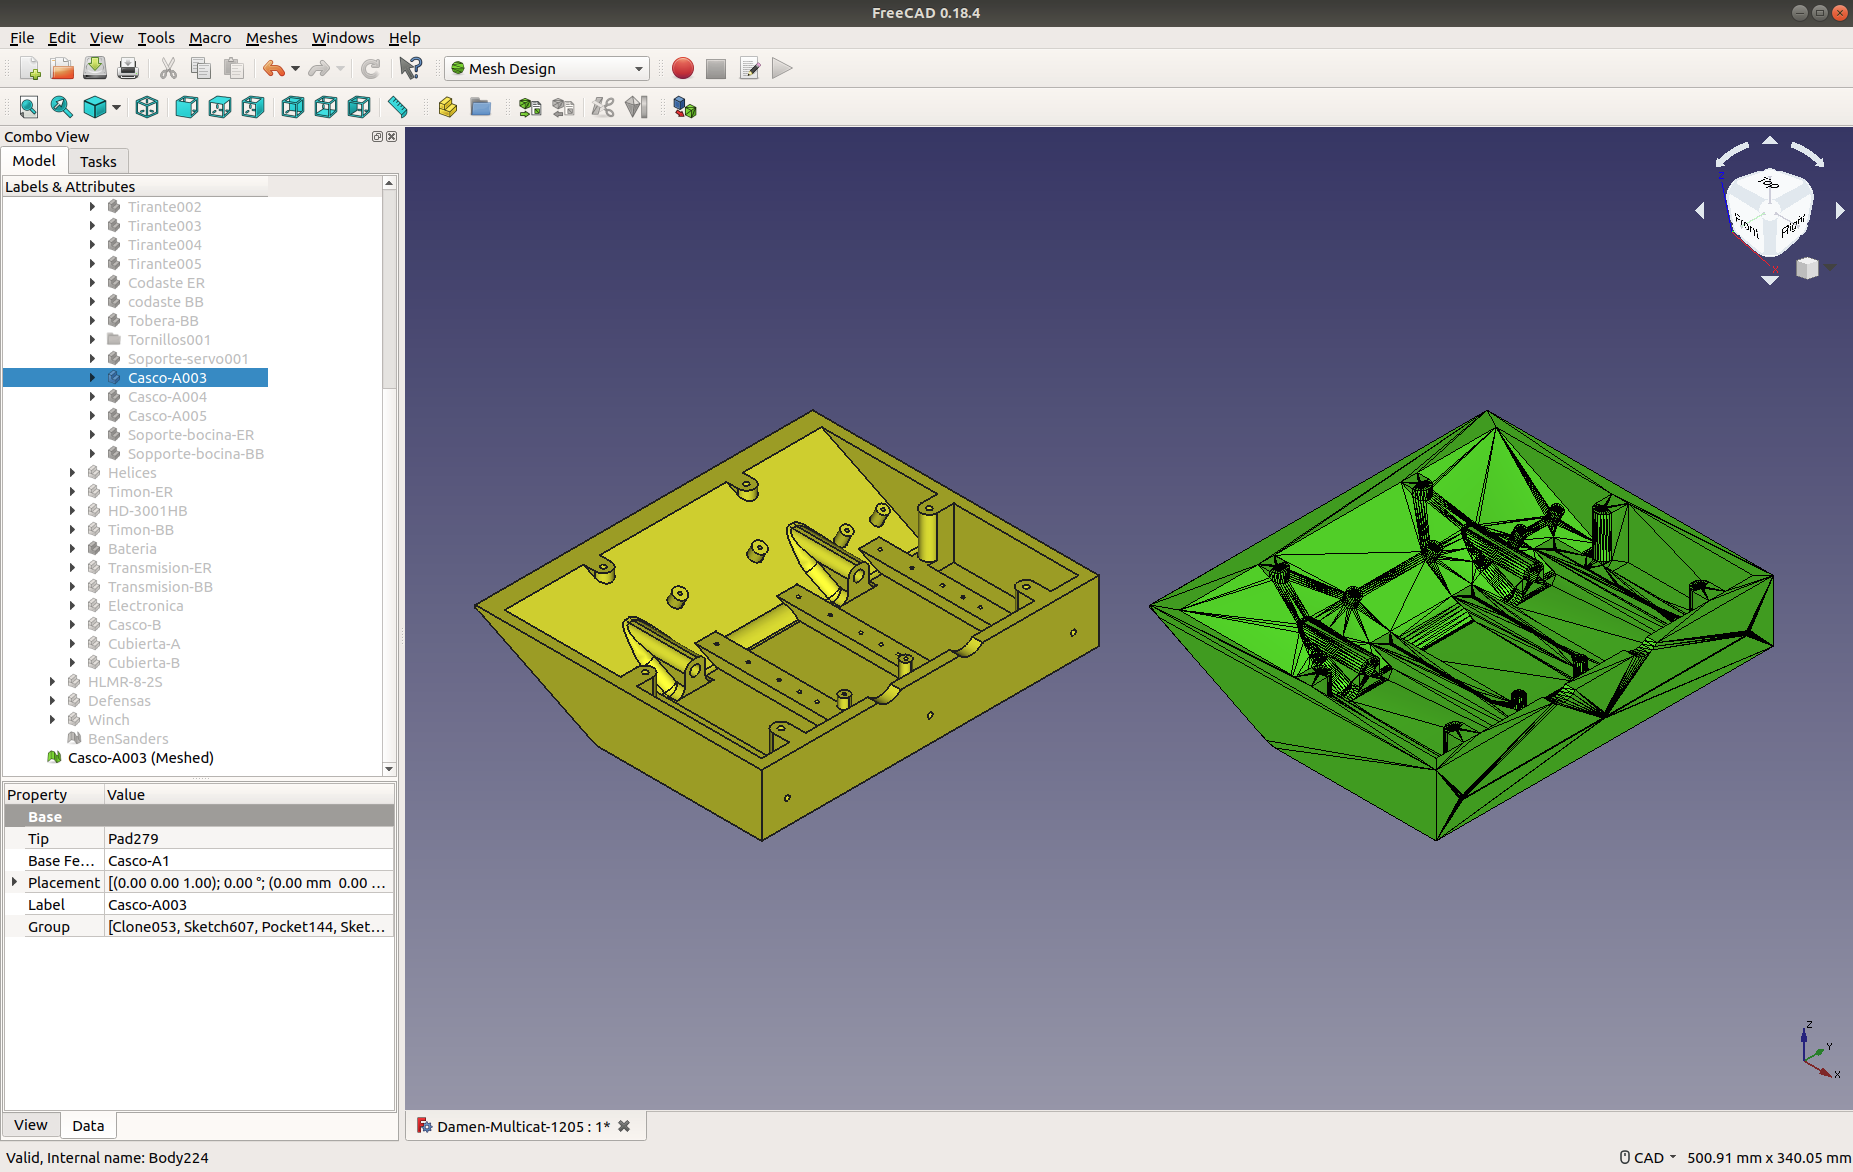The width and height of the screenshot is (1853, 1172).
Task: Activate the Measure distance tool
Action: pyautogui.click(x=398, y=107)
